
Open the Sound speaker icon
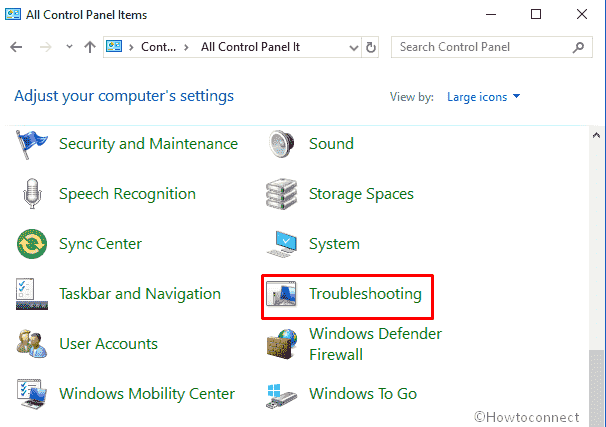click(282, 144)
